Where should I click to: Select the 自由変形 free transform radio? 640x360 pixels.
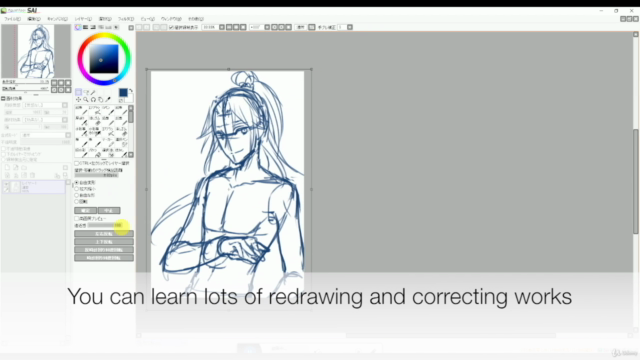[77, 182]
